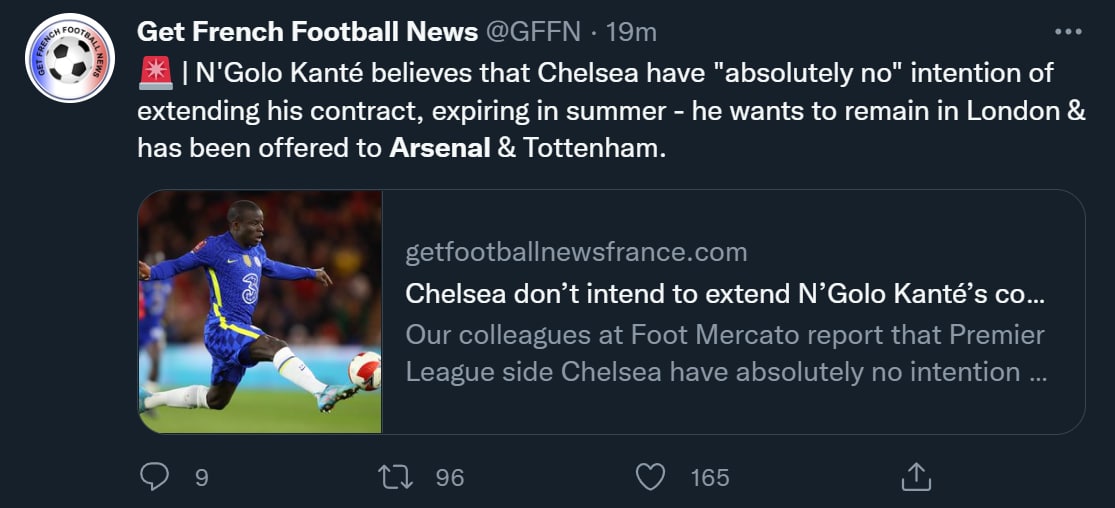The height and width of the screenshot is (508, 1115).
Task: Open the 19m timestamp link
Action: coord(631,32)
